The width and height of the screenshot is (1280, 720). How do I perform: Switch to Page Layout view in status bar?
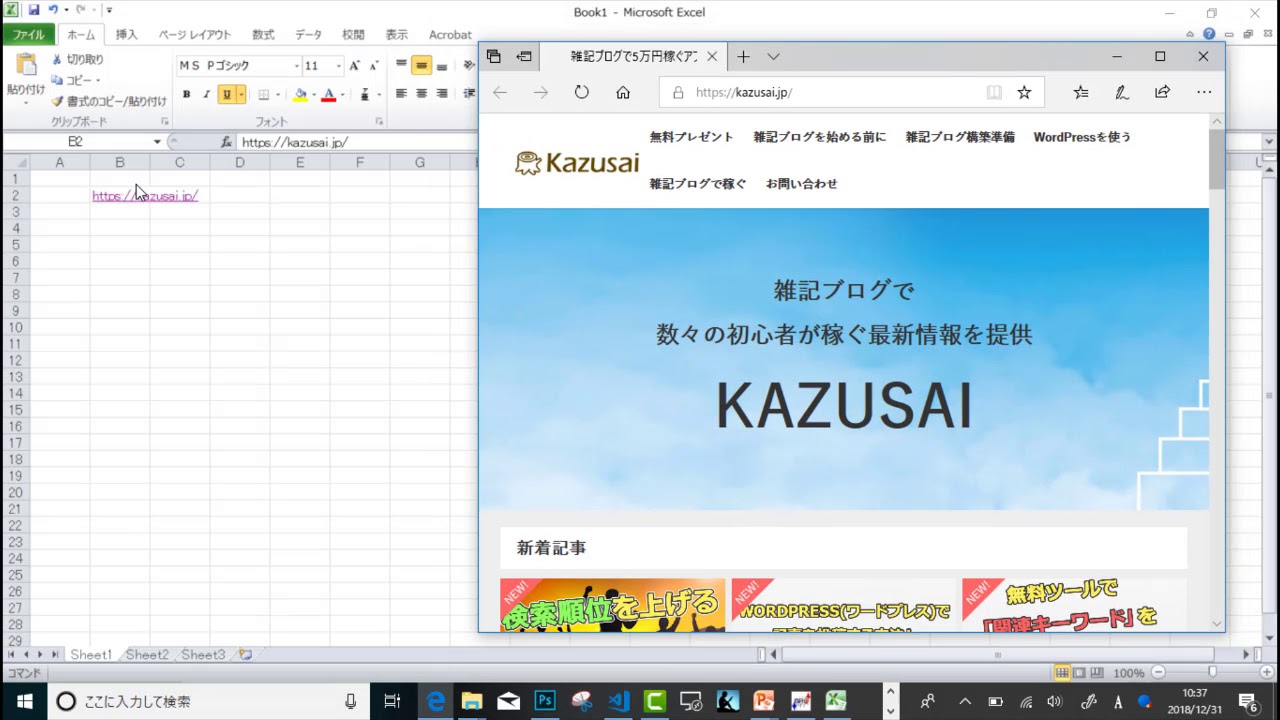(x=1079, y=673)
